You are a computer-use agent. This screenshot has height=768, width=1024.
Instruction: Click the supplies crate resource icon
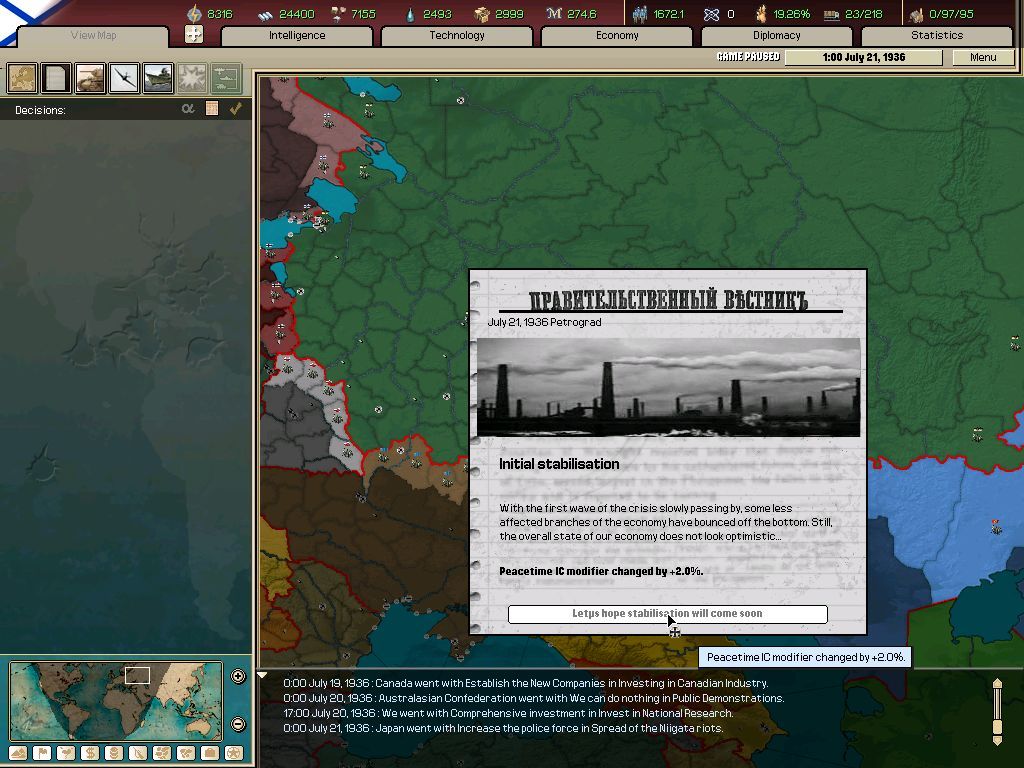[x=482, y=14]
